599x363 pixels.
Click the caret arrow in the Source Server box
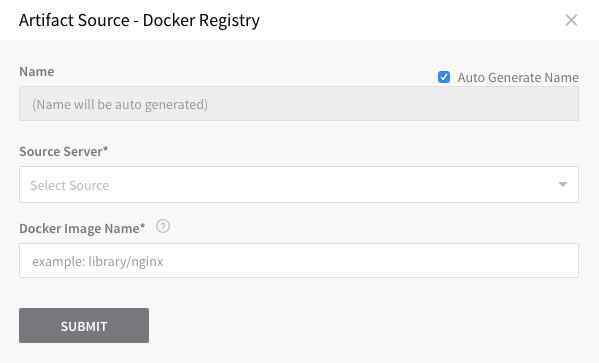pos(562,185)
